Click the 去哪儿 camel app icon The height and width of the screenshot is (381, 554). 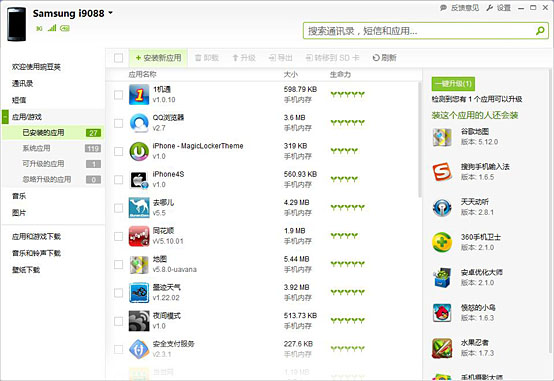pos(139,208)
